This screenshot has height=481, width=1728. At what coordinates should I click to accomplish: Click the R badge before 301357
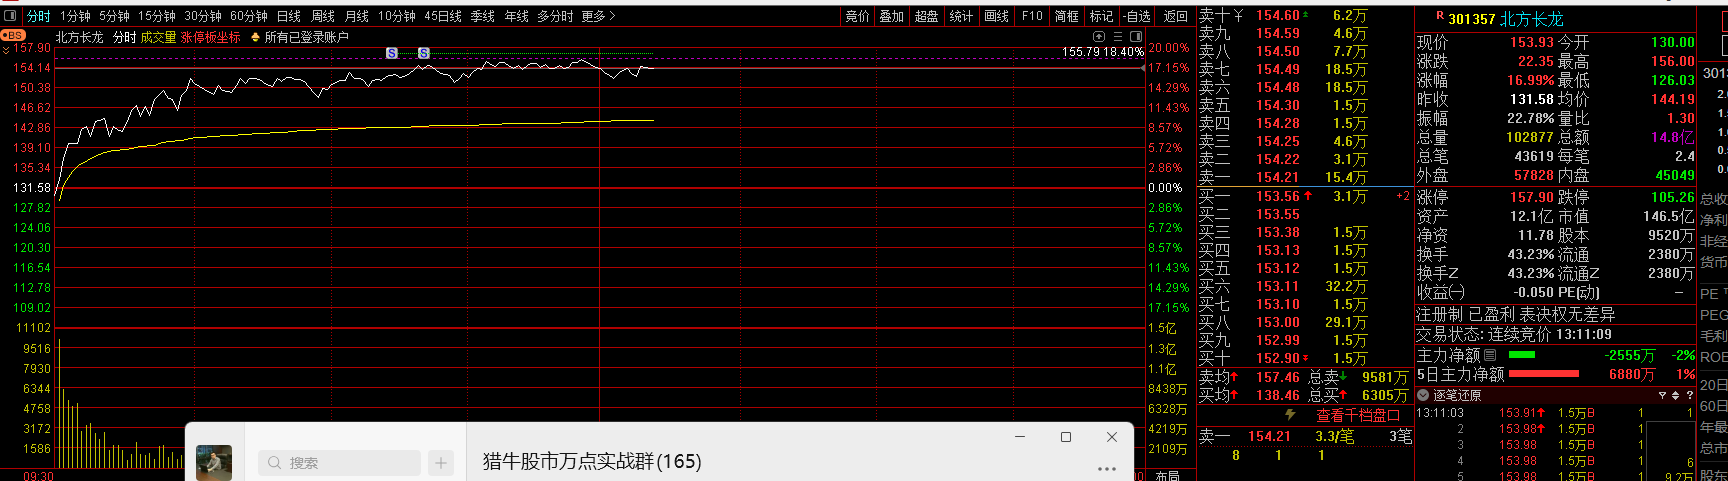1440,17
